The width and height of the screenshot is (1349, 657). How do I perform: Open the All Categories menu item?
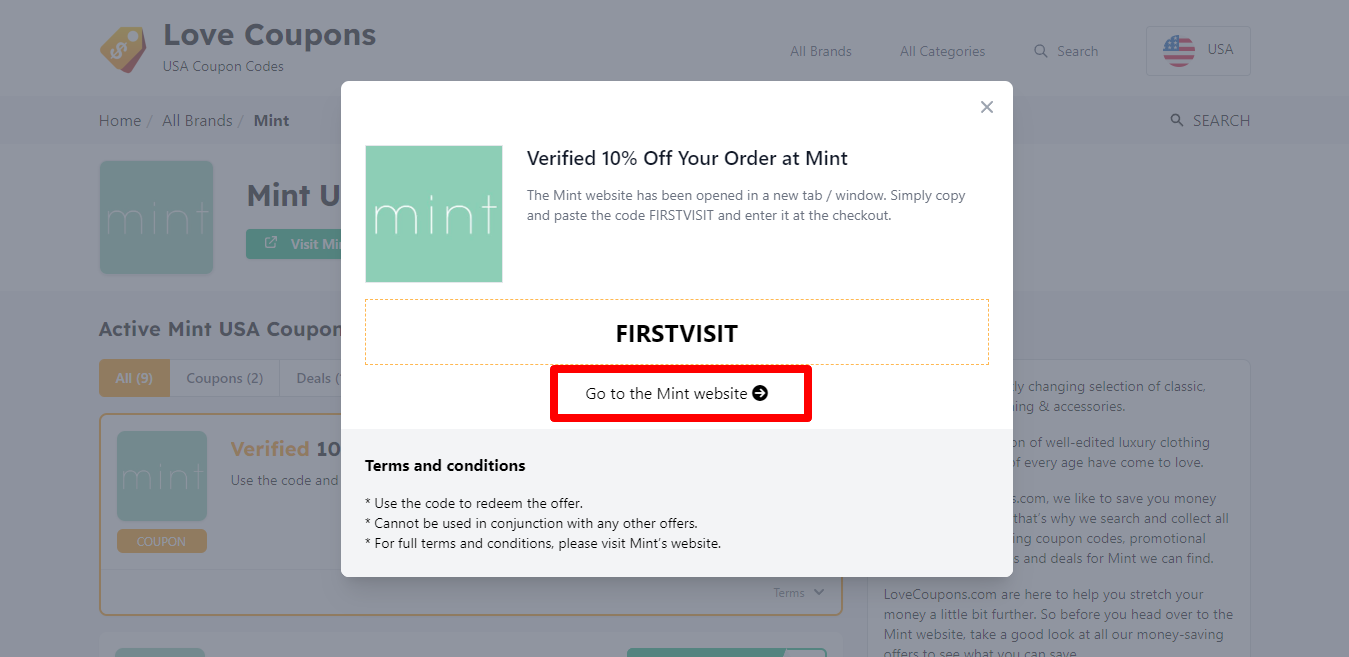942,51
